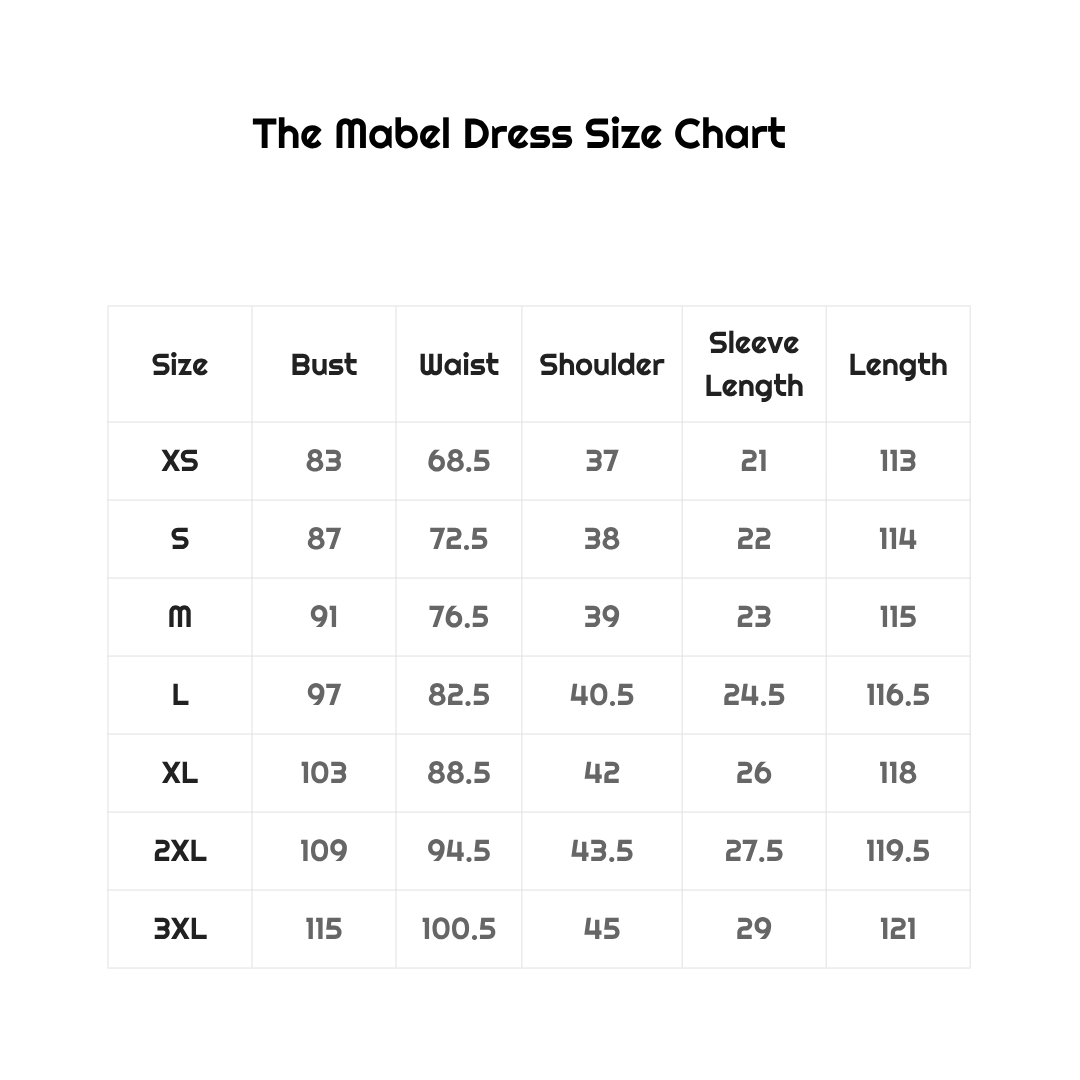
Task: Click the L sleeve length value 24.5
Action: [754, 695]
